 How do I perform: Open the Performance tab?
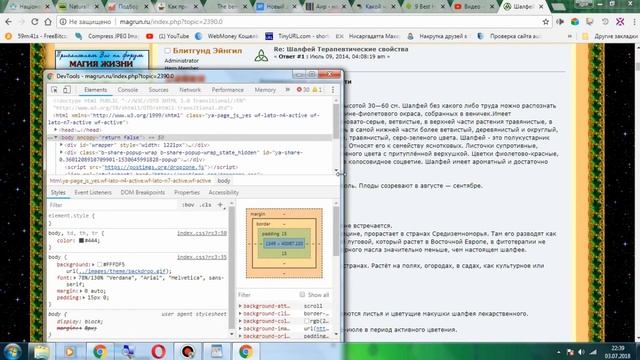[227, 90]
